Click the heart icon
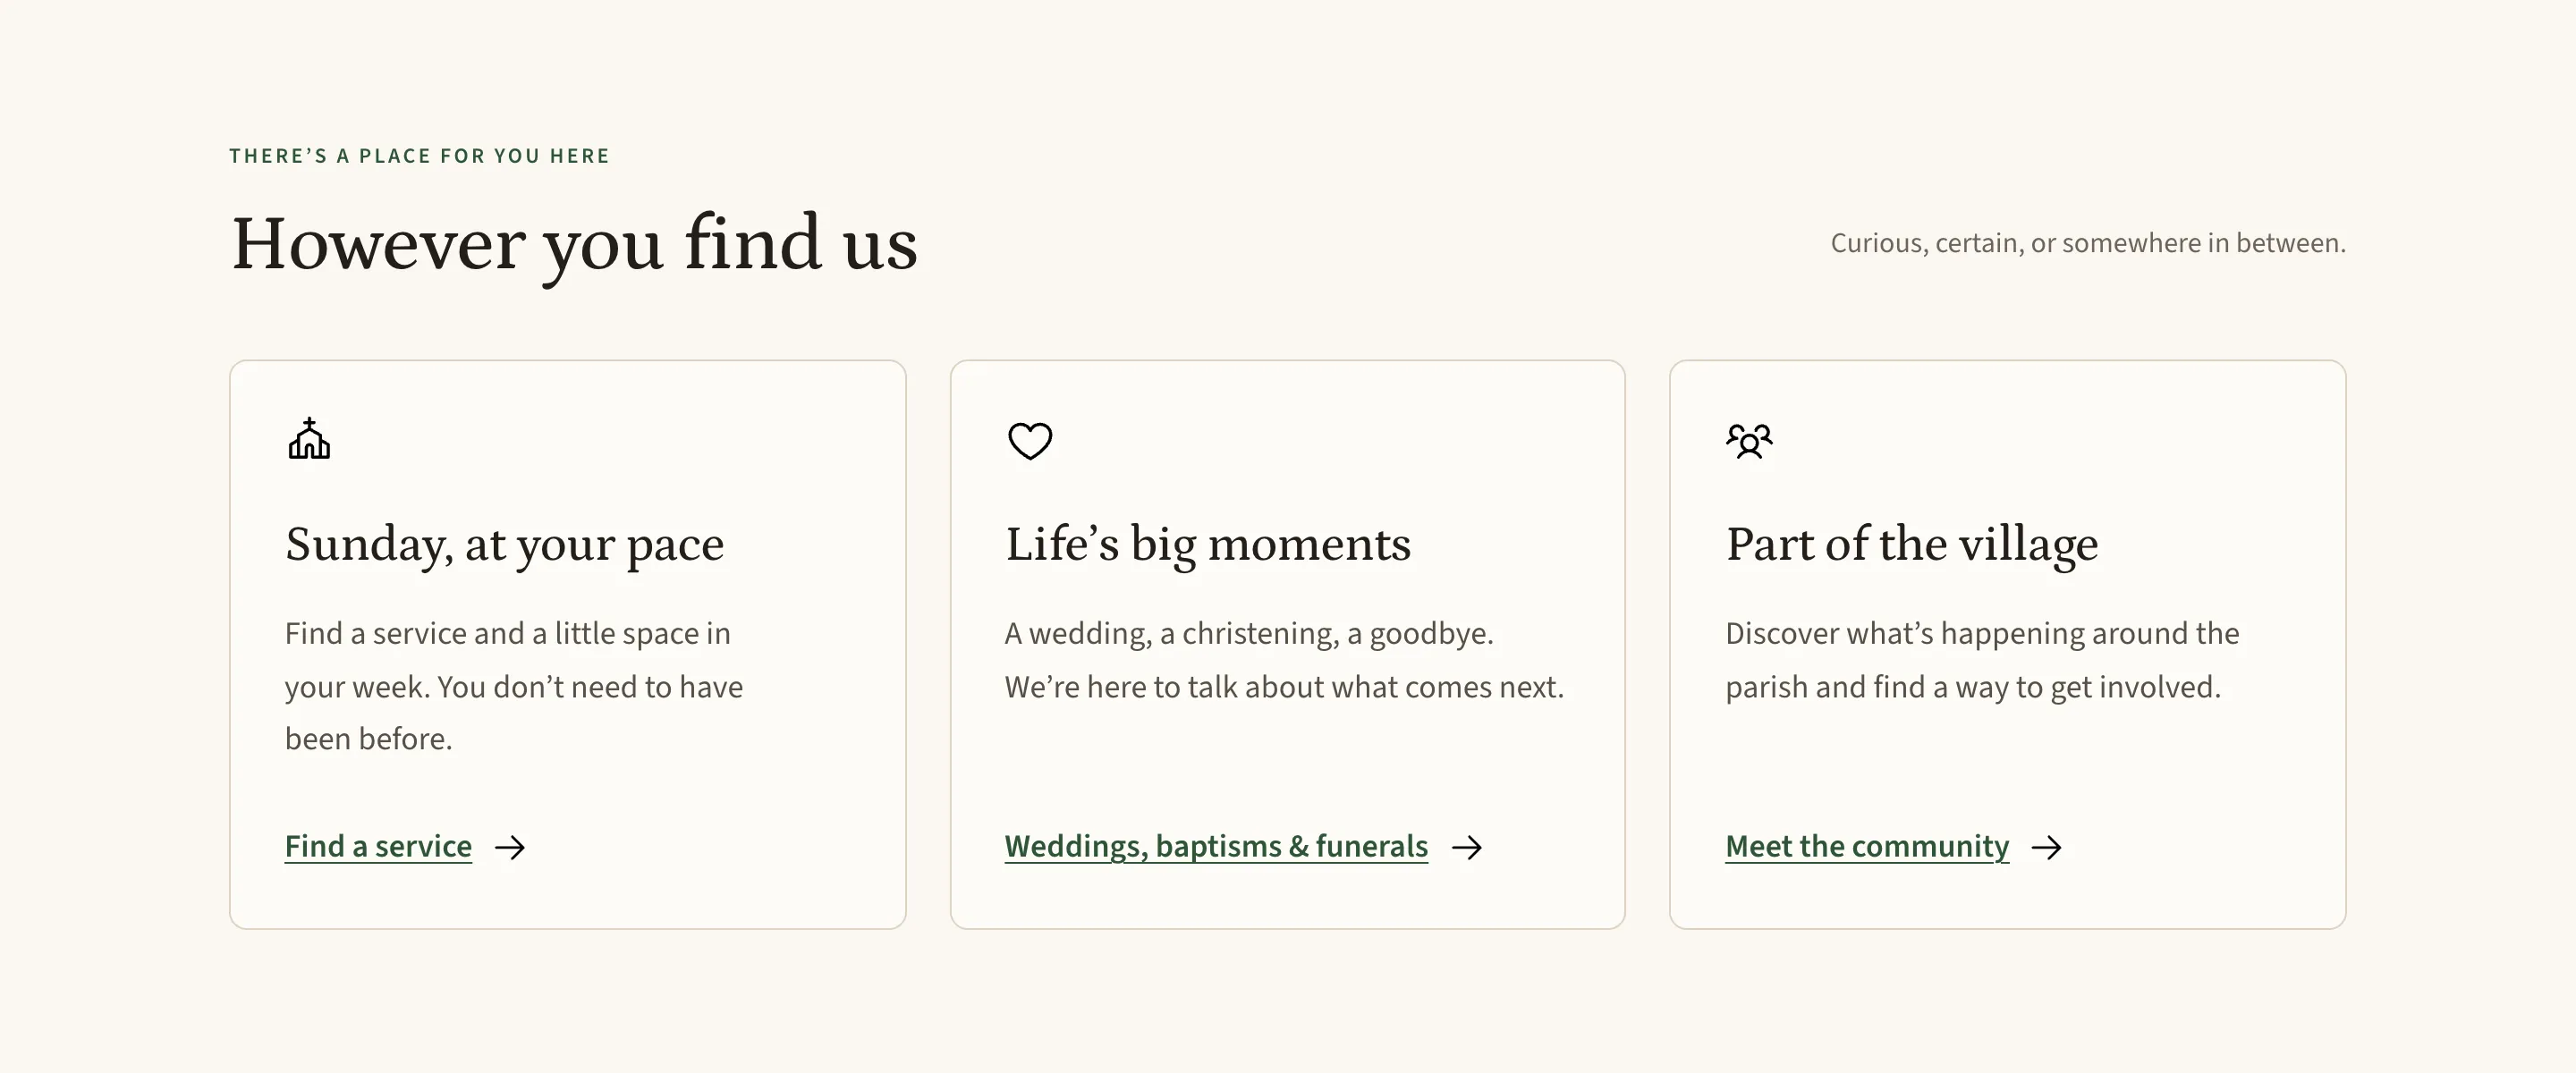The width and height of the screenshot is (2576, 1073). 1029,440
